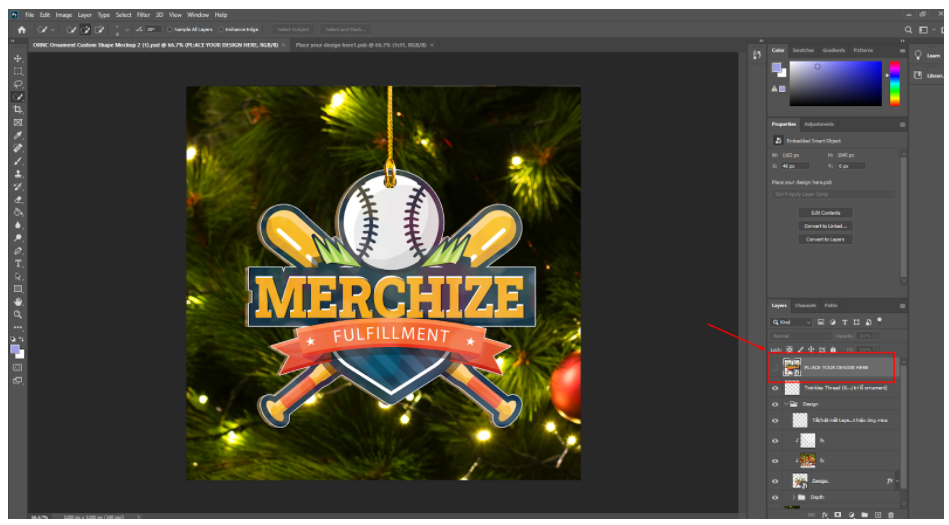Select the Crop tool

tap(18, 109)
